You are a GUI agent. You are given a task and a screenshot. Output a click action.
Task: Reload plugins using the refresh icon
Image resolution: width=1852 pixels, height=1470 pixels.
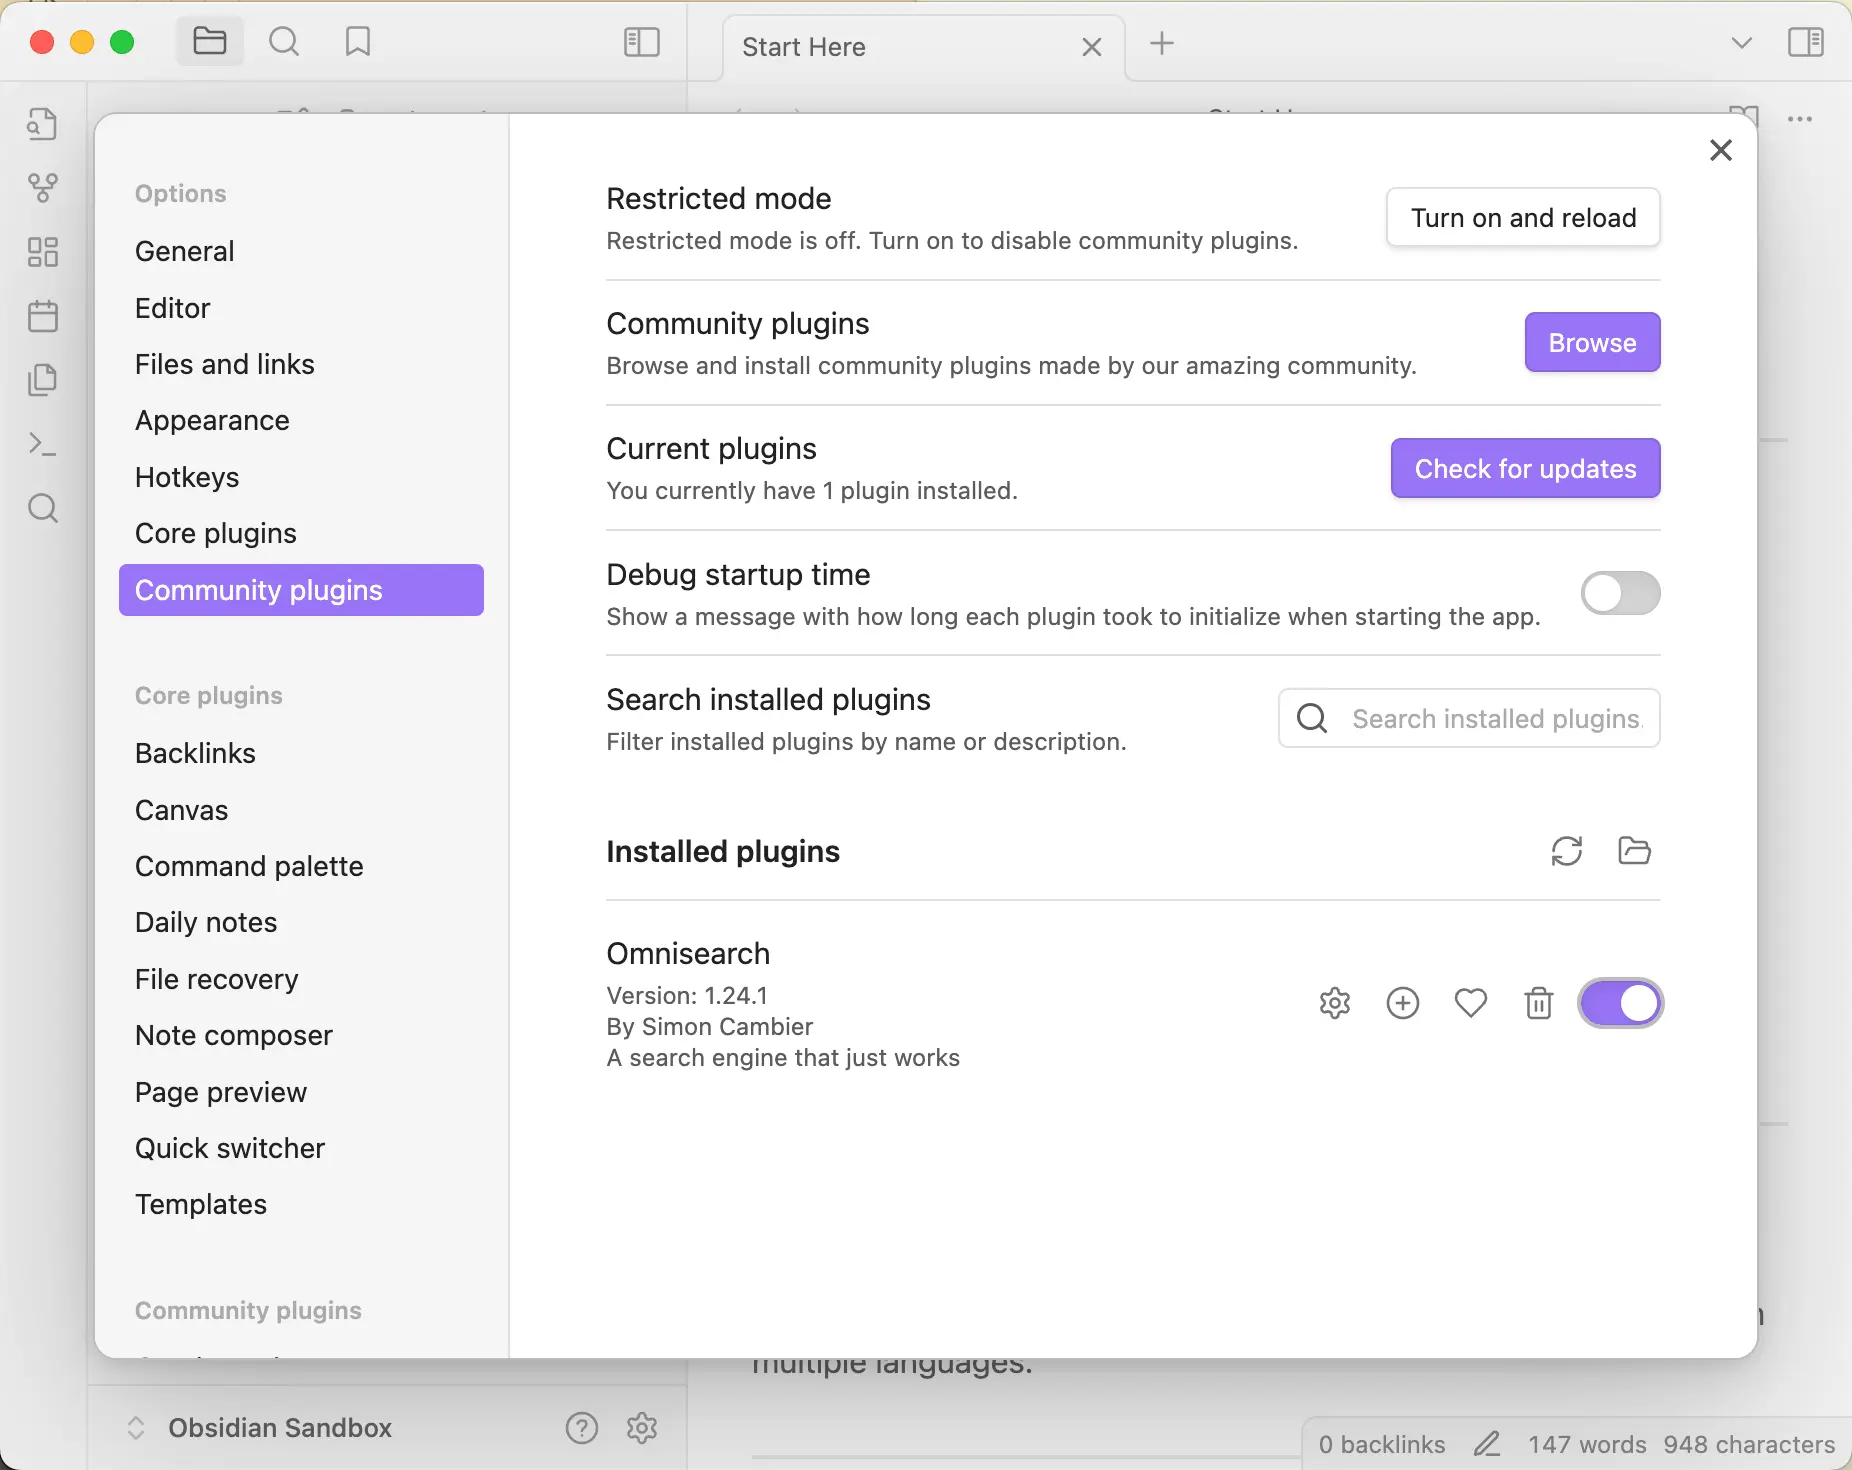pos(1566,851)
